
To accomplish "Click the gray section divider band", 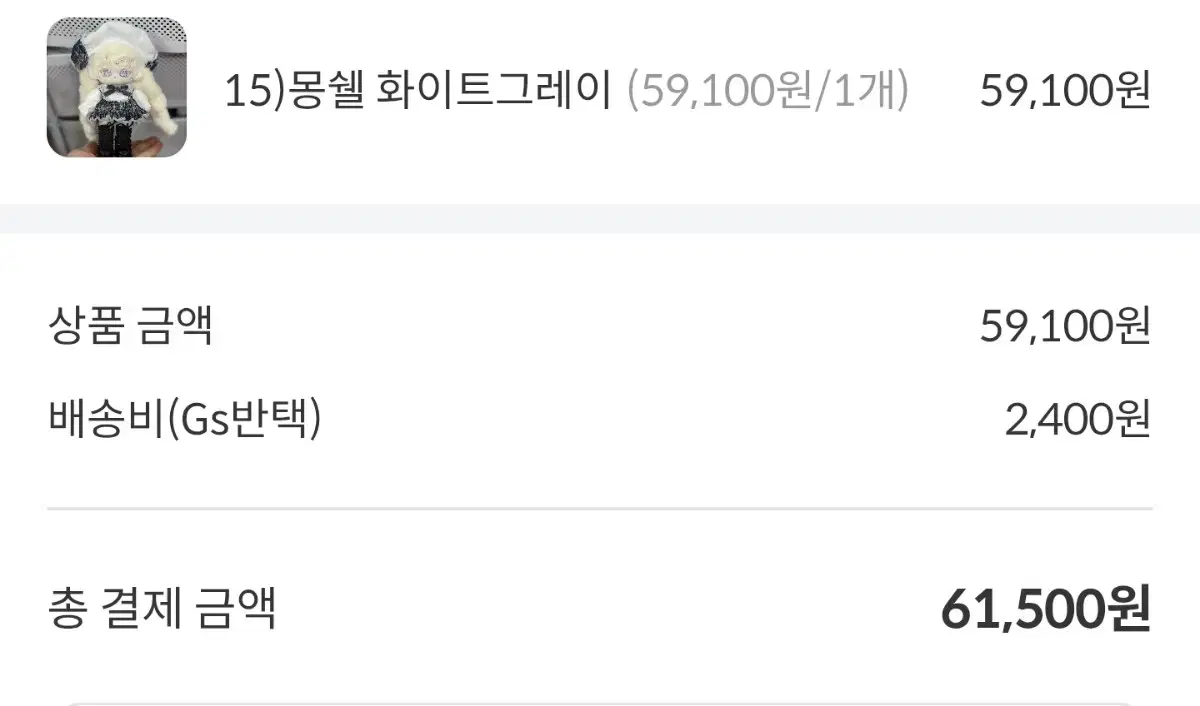I will coord(600,219).
